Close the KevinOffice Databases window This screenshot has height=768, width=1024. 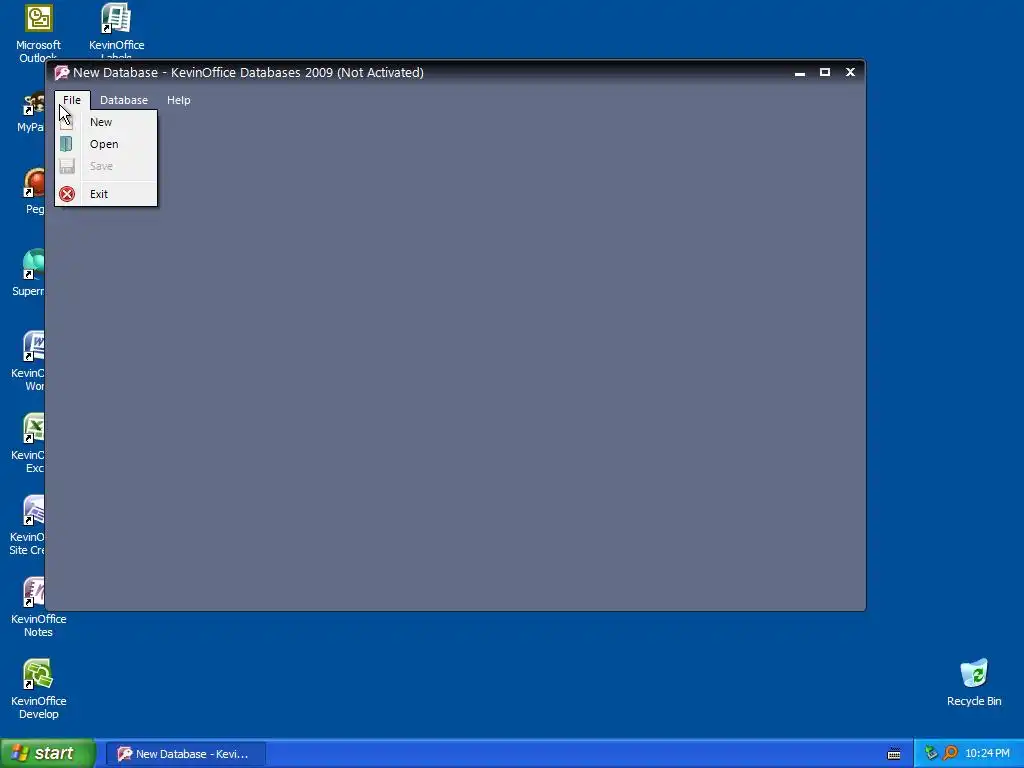[x=850, y=72]
